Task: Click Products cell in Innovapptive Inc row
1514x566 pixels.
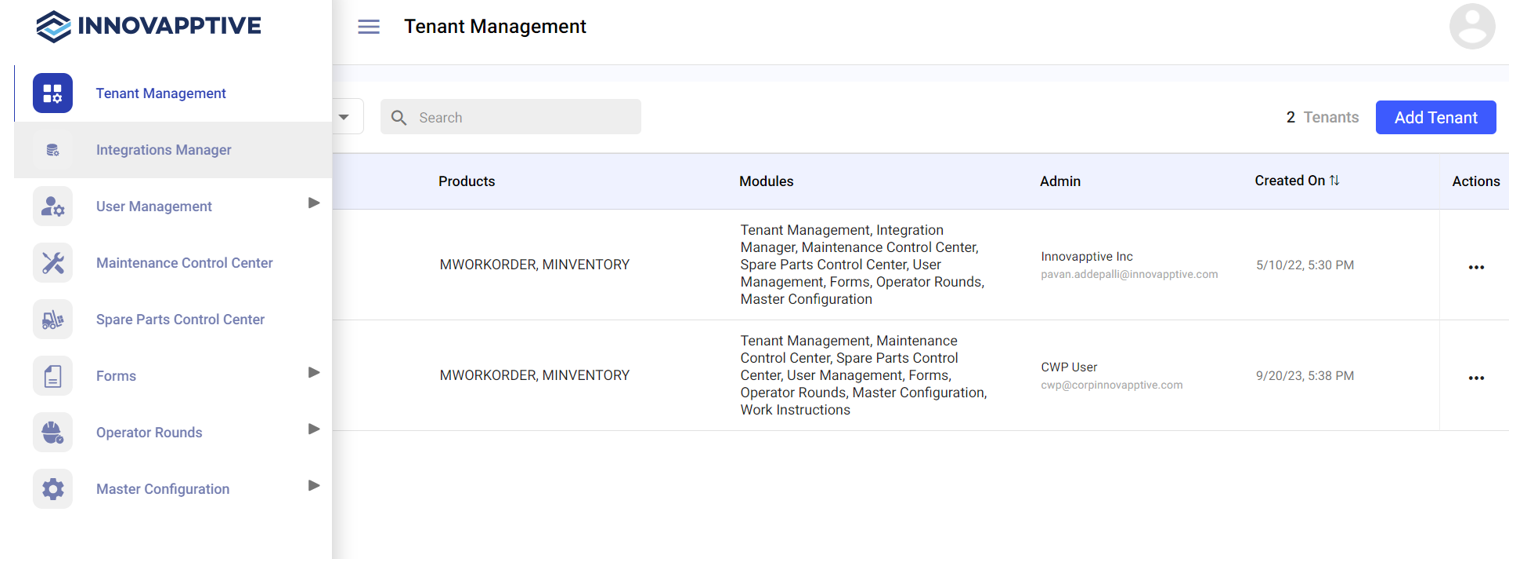Action: pyautogui.click(x=535, y=265)
